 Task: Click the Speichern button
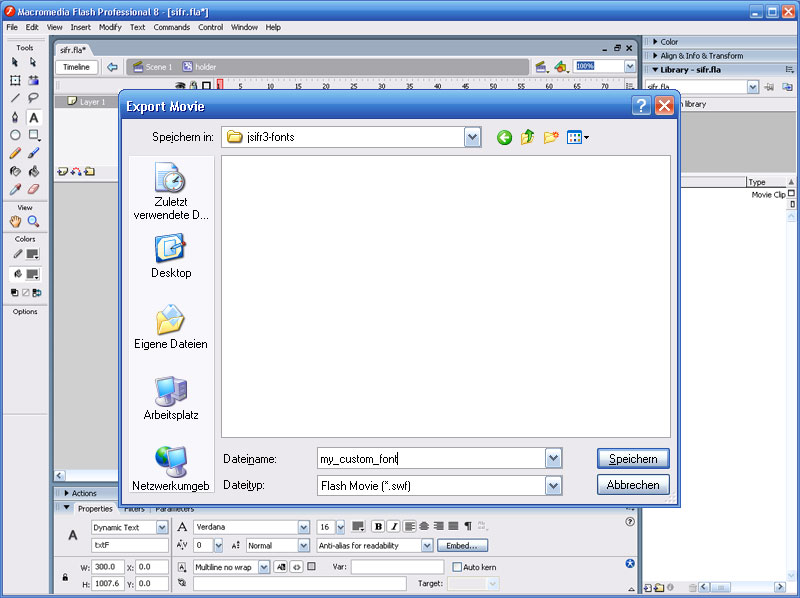(x=633, y=459)
